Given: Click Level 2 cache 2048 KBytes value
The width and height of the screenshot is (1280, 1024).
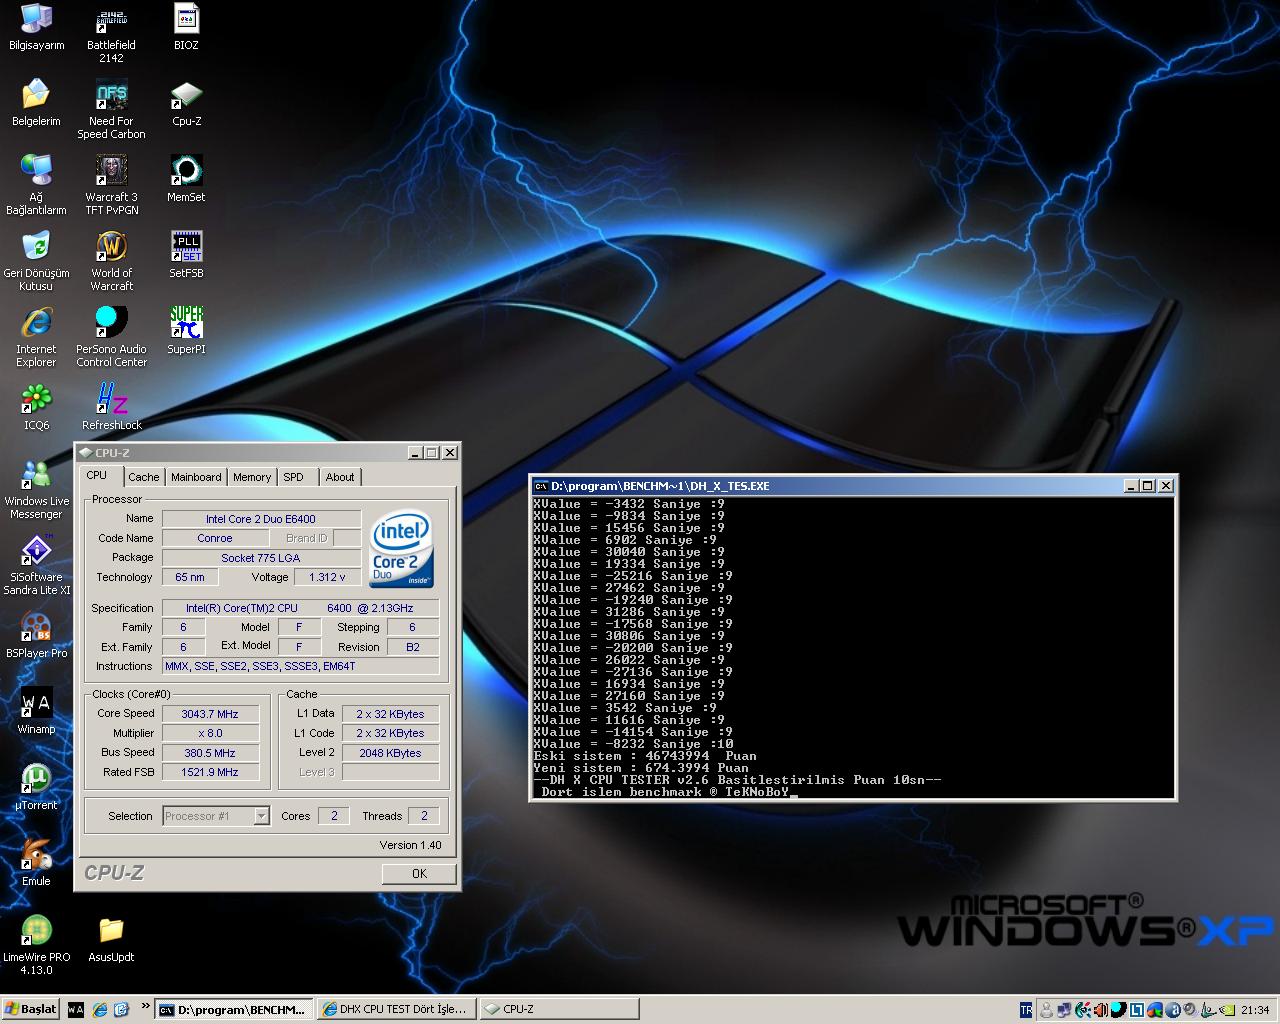Looking at the screenshot, I should click(x=390, y=753).
